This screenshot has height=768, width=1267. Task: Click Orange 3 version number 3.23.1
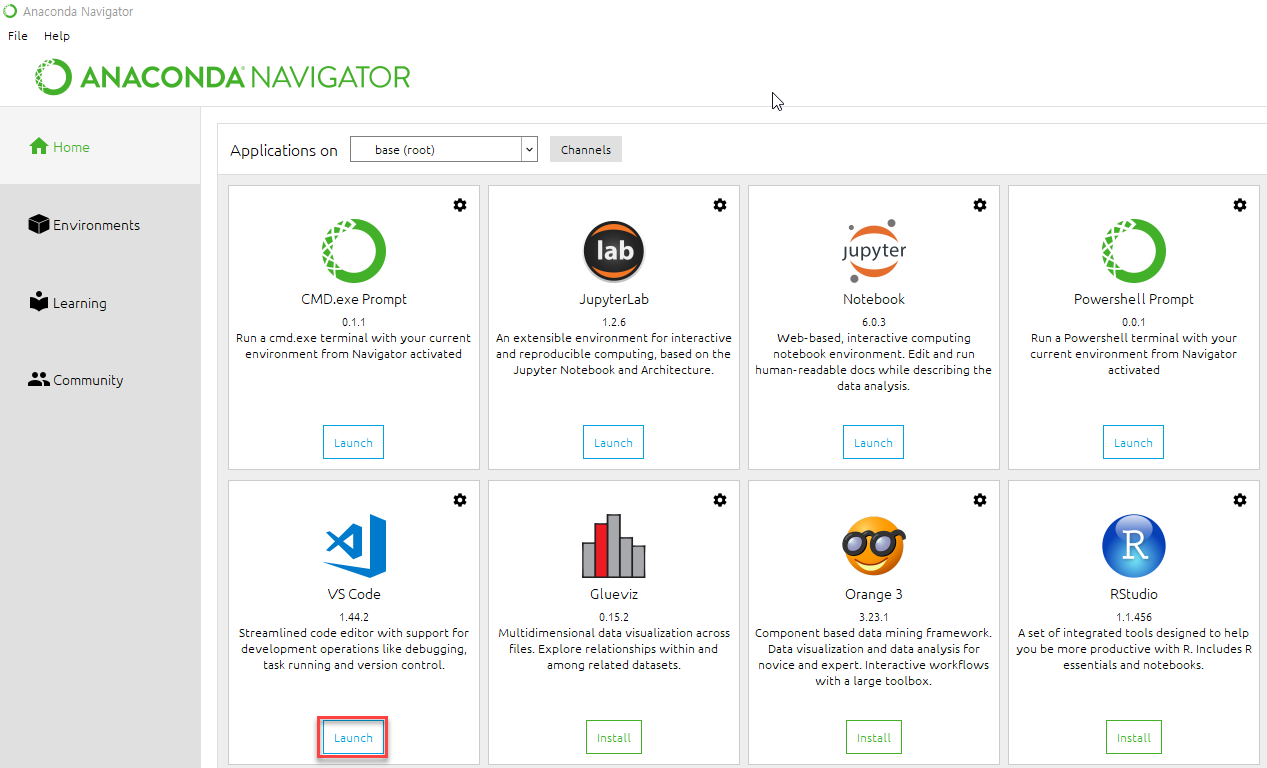pyautogui.click(x=874, y=617)
